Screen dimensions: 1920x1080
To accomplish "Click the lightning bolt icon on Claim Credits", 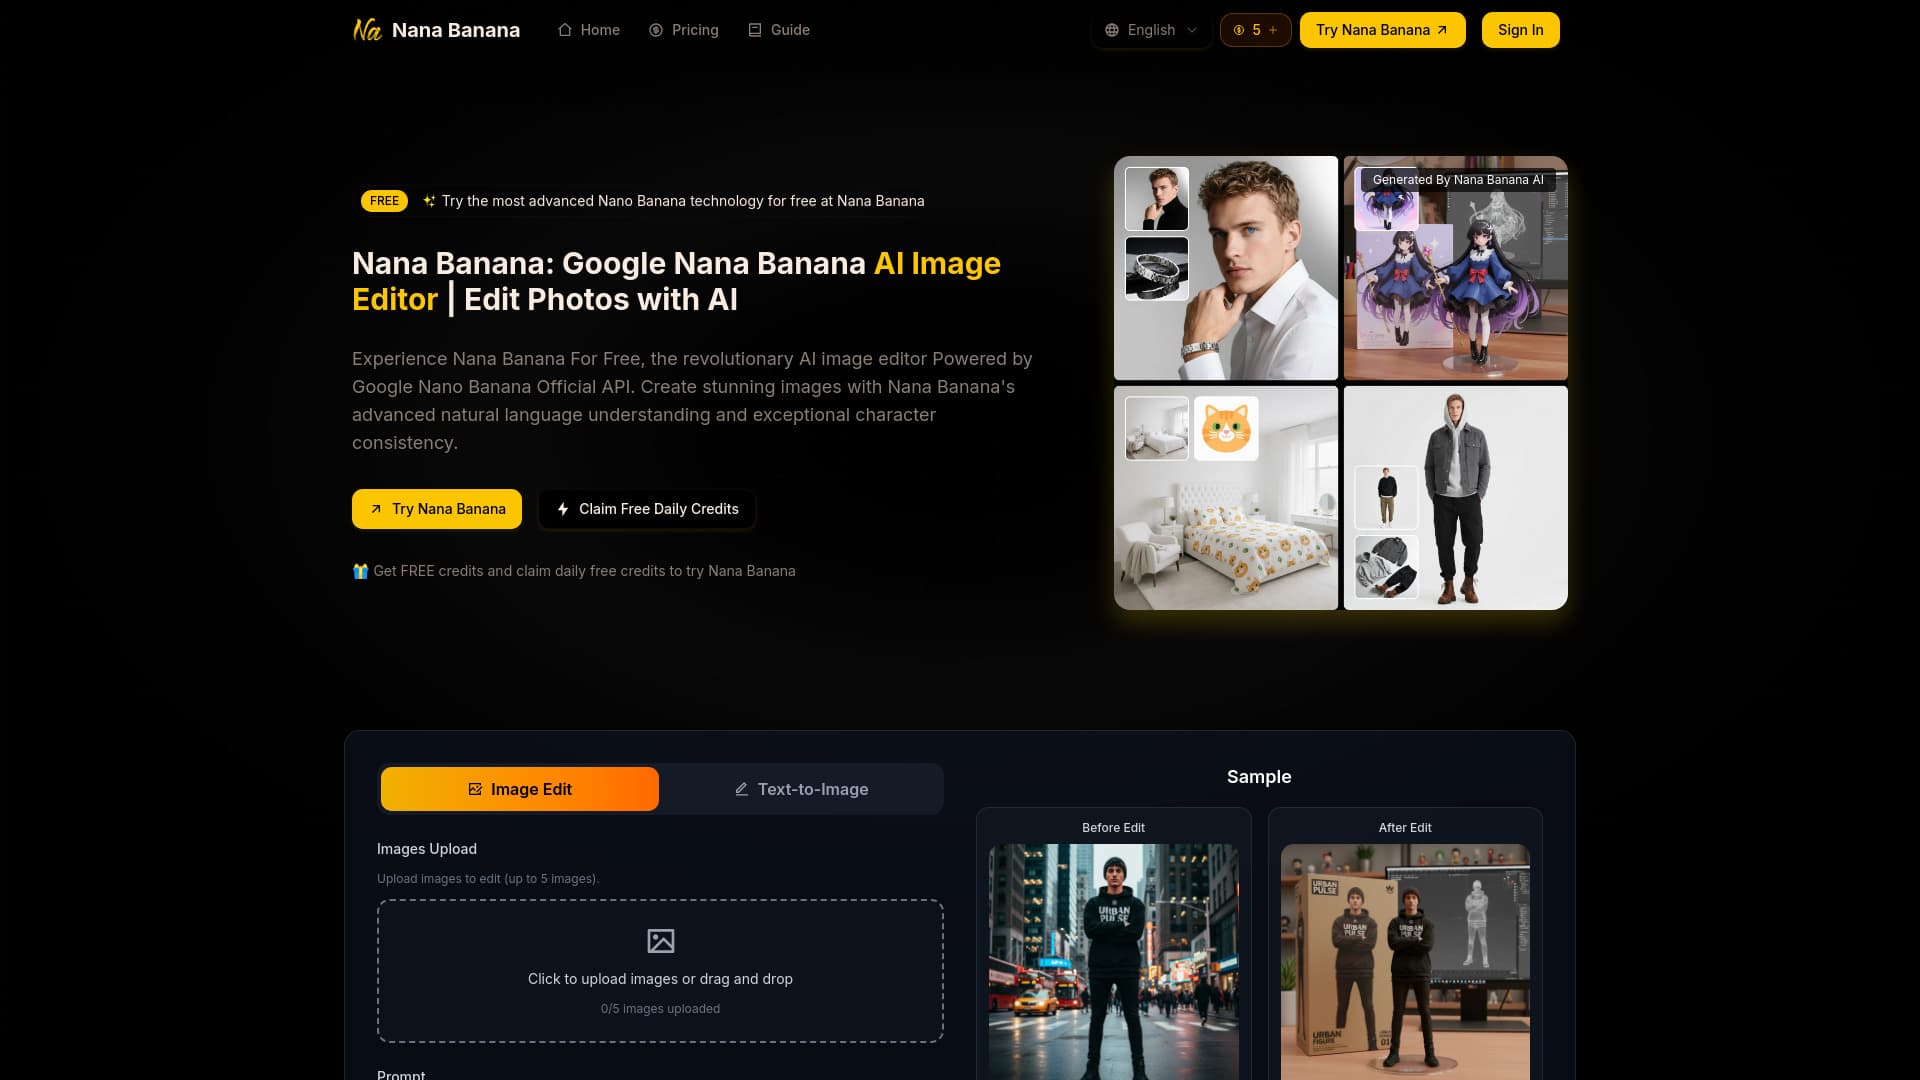I will 563,509.
